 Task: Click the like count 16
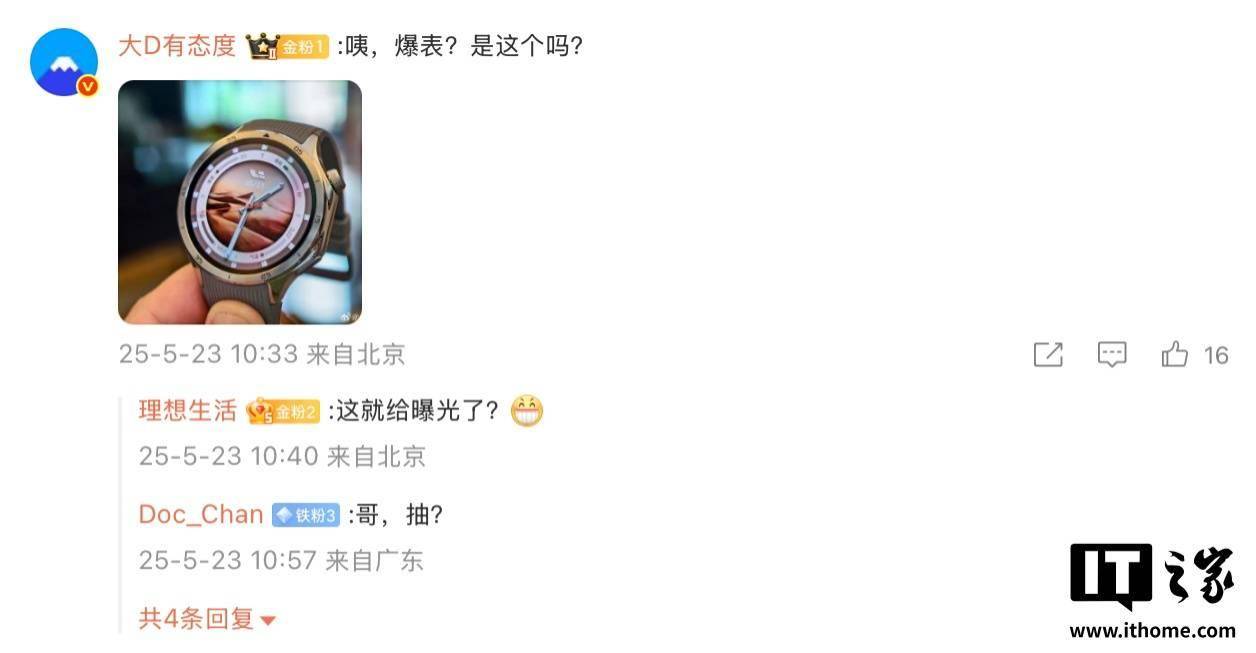(1216, 355)
